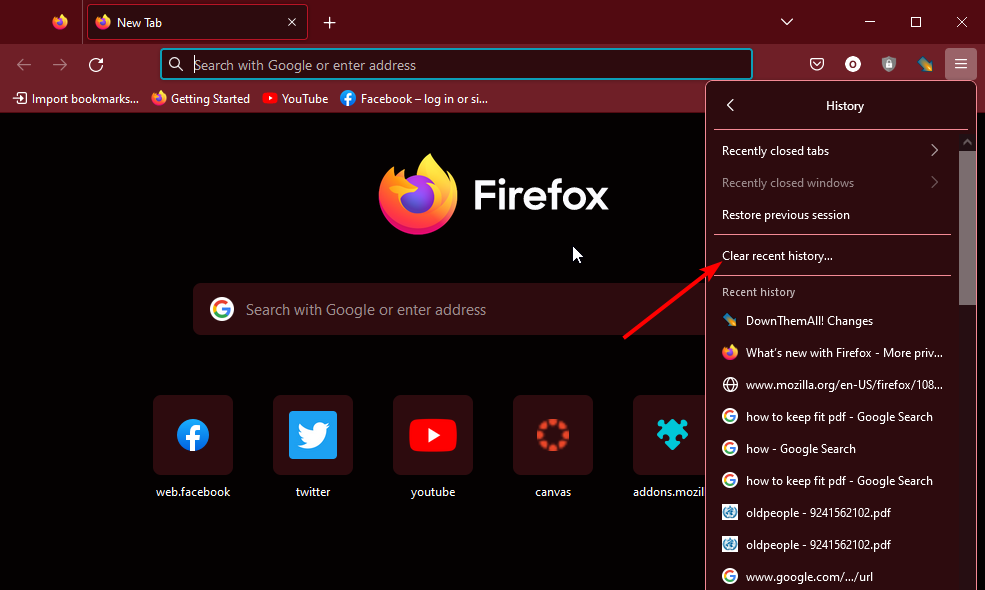This screenshot has width=985, height=590.
Task: Click the Google logo in search box
Action: 222,309
